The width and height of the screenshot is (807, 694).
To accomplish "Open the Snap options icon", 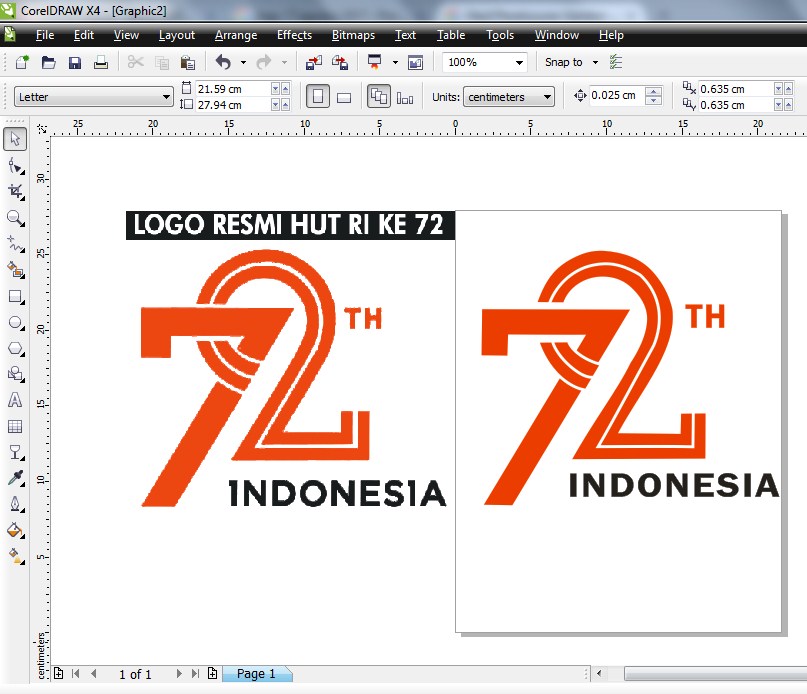I will tap(616, 62).
